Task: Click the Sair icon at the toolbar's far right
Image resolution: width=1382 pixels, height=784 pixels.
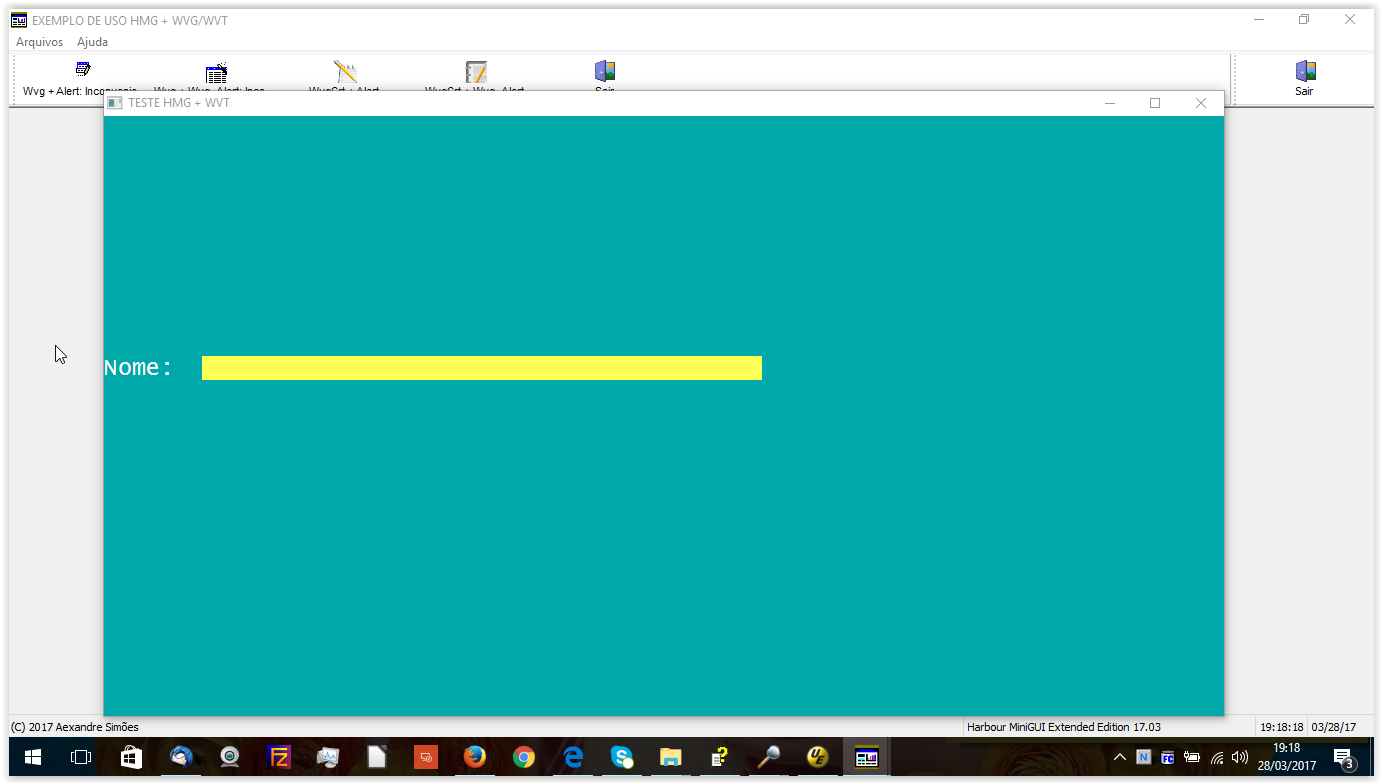Action: click(x=1305, y=71)
